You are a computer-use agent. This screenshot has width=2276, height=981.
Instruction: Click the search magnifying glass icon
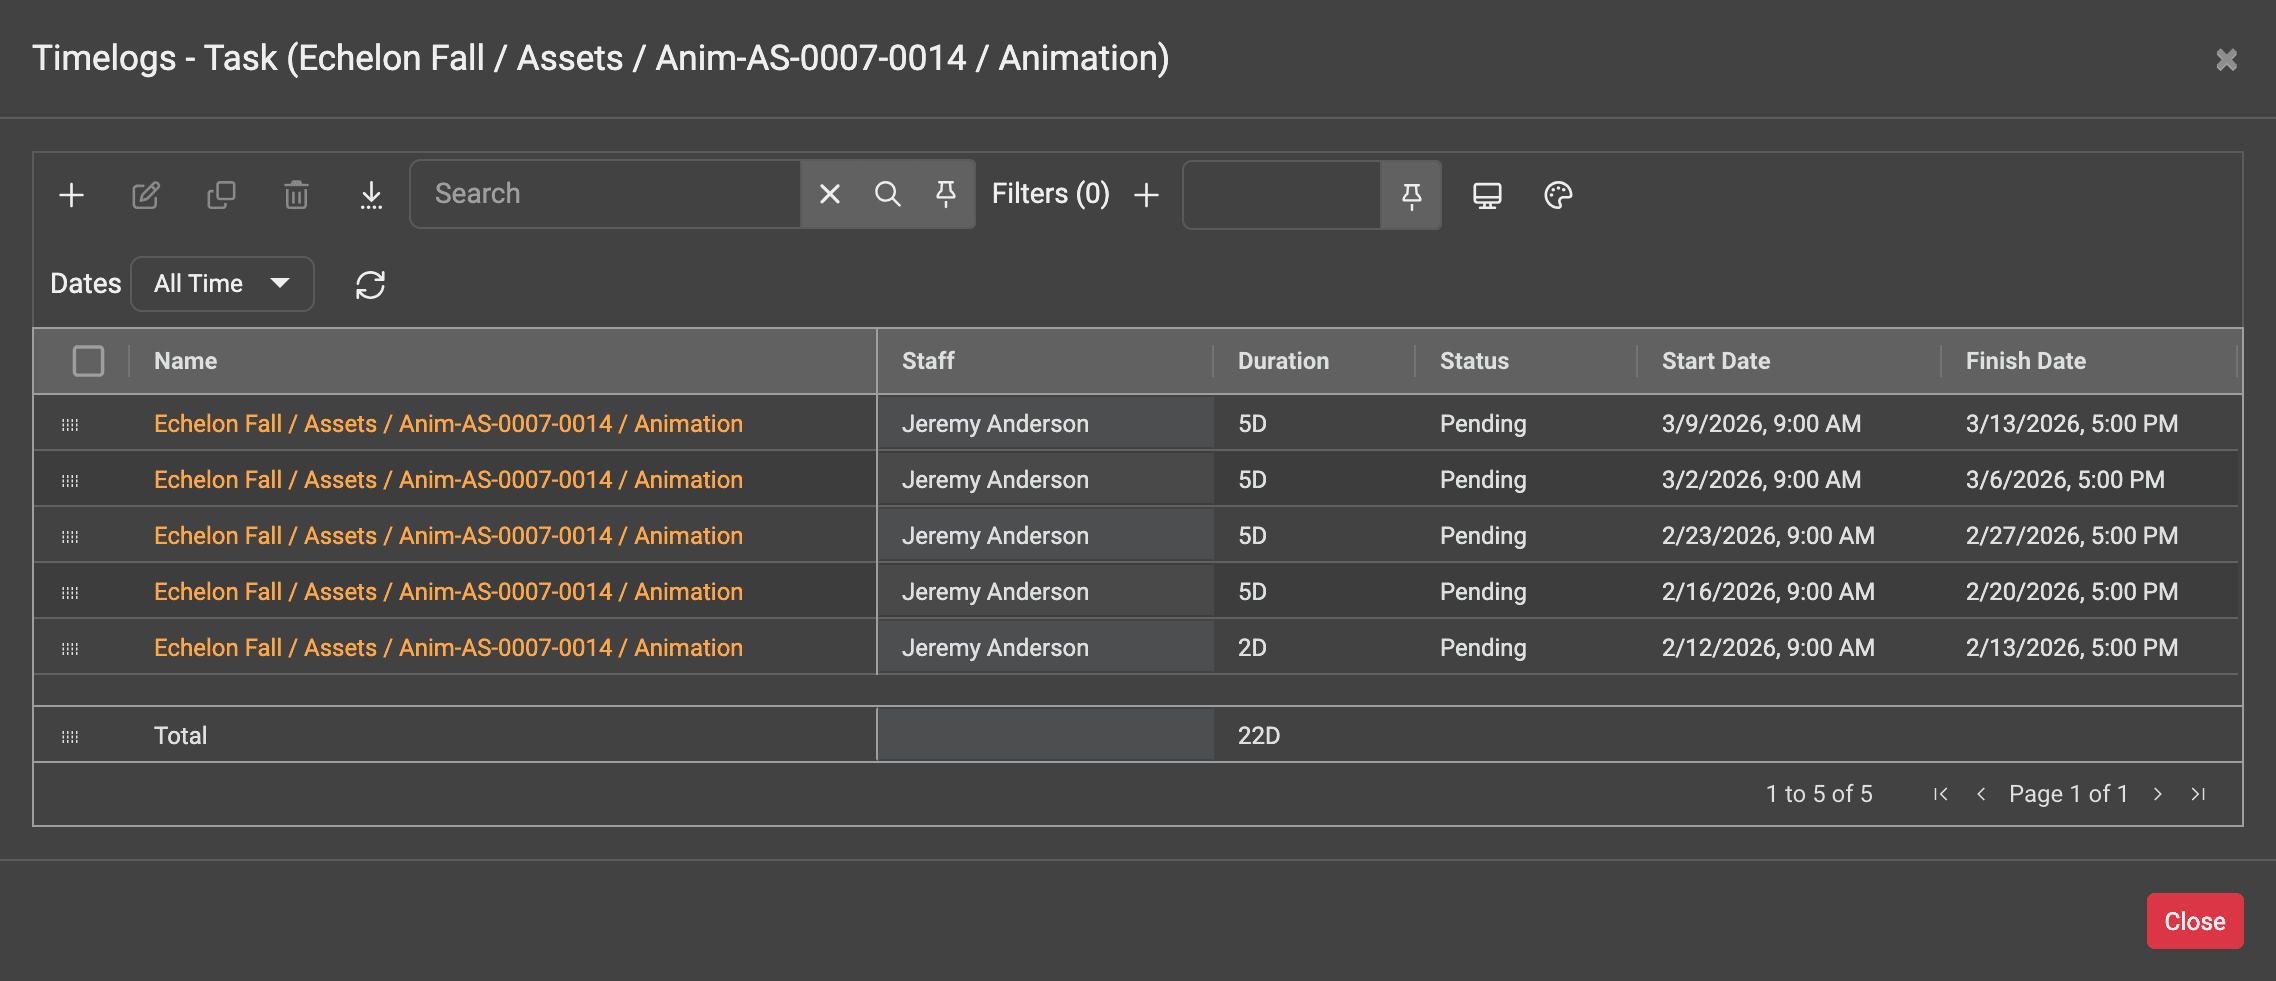pyautogui.click(x=888, y=194)
